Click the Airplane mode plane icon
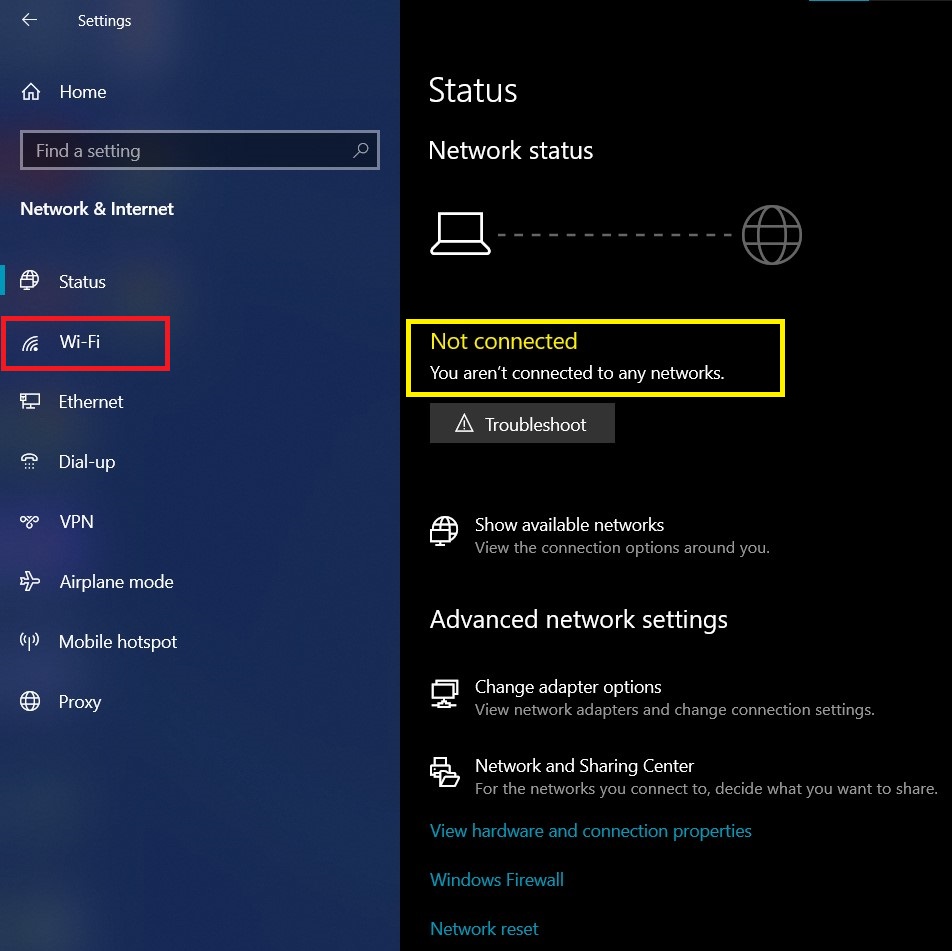The width and height of the screenshot is (952, 951). [30, 581]
